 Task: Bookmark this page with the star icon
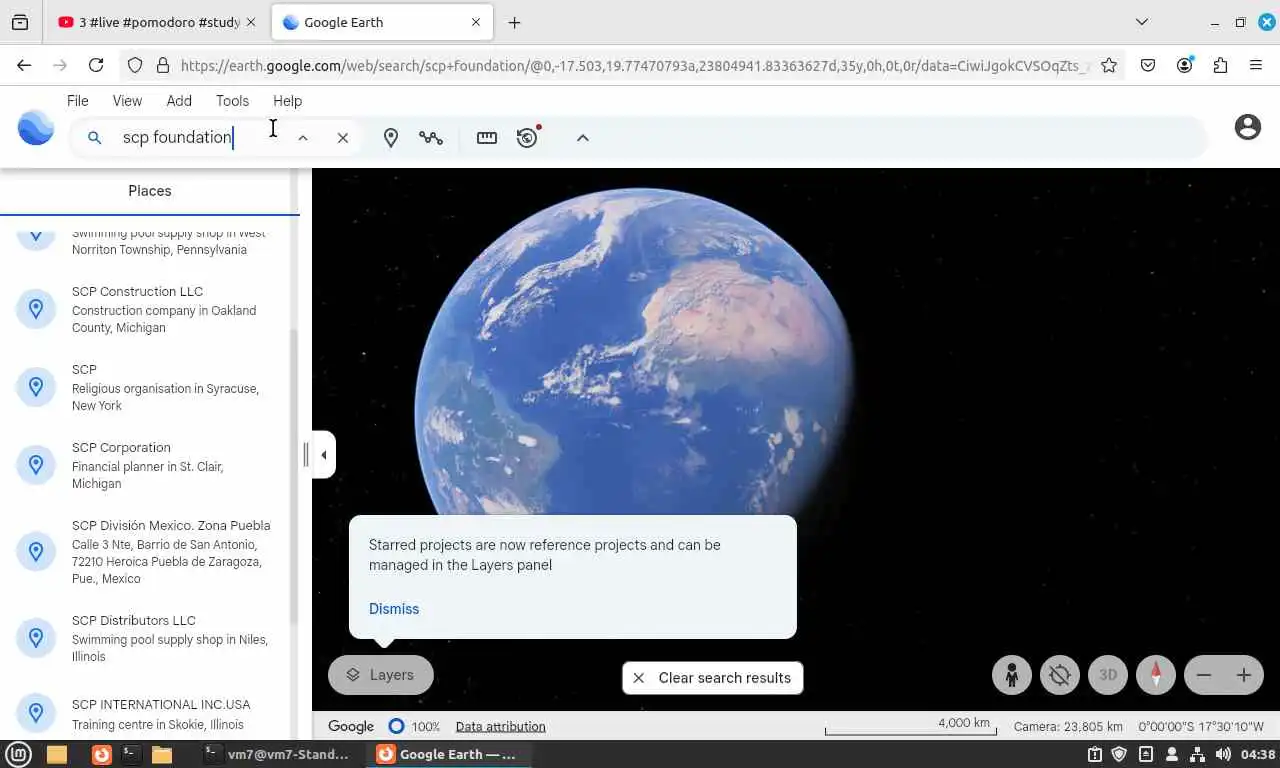coord(1109,65)
